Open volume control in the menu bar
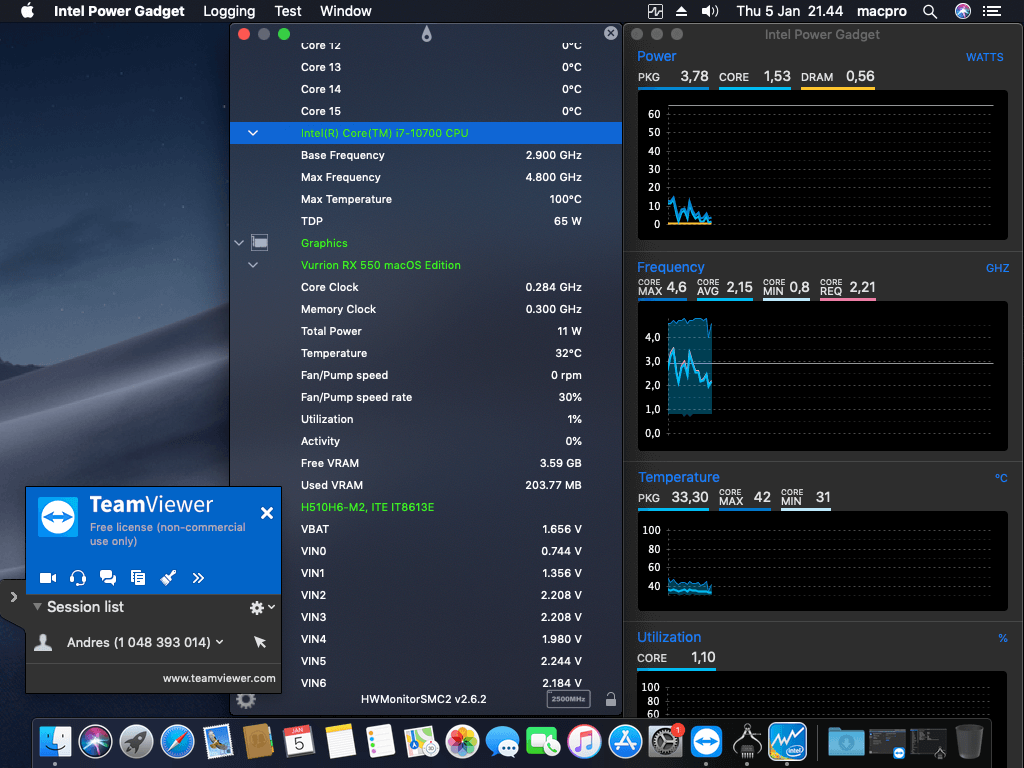The image size is (1024, 768). point(710,11)
